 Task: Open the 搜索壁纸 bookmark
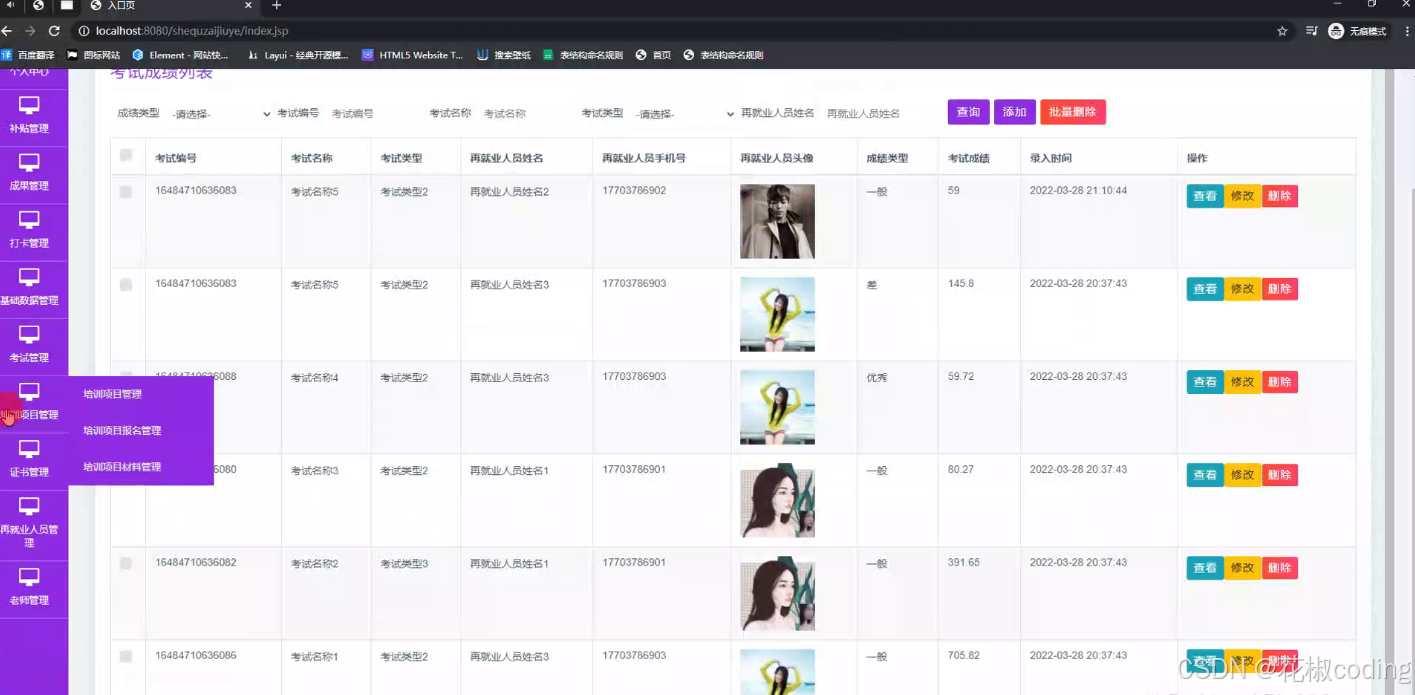click(x=504, y=55)
